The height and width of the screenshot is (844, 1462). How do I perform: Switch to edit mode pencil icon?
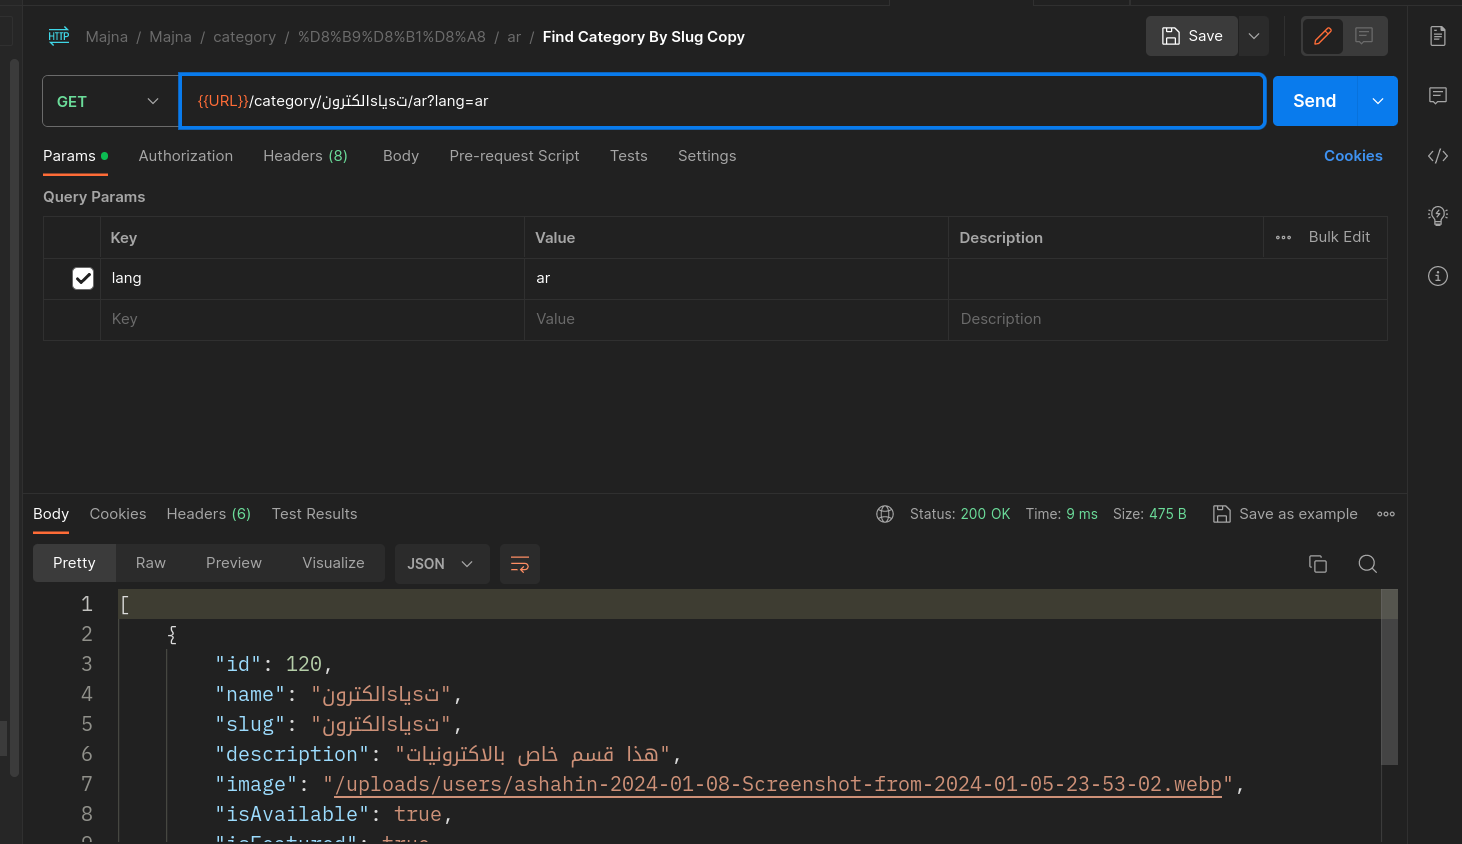coord(1322,36)
